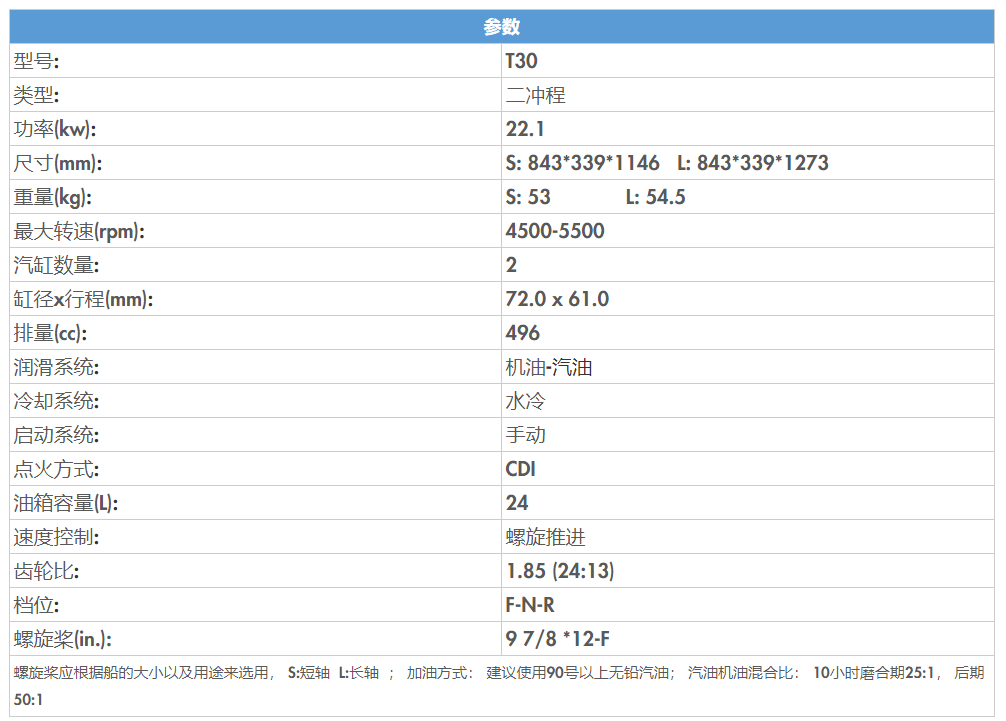
Task: Select the 二冲程 type value
Action: [x=536, y=95]
